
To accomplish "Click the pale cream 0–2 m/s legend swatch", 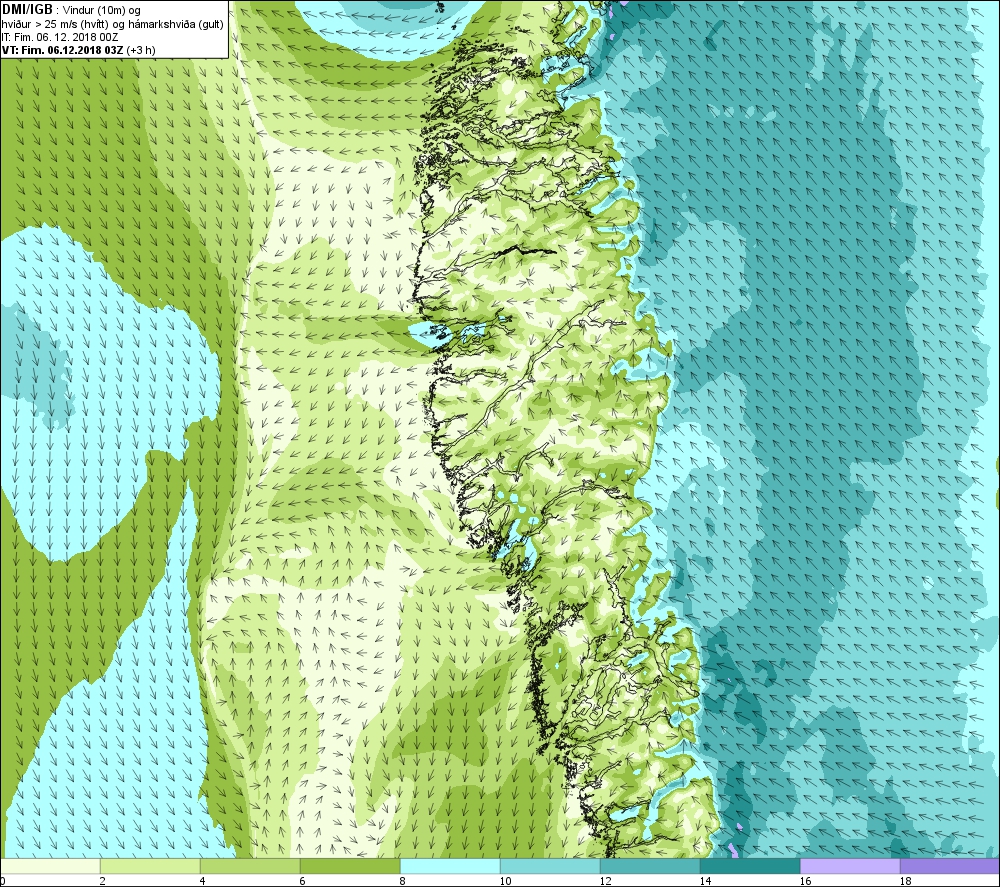I will click(x=50, y=866).
